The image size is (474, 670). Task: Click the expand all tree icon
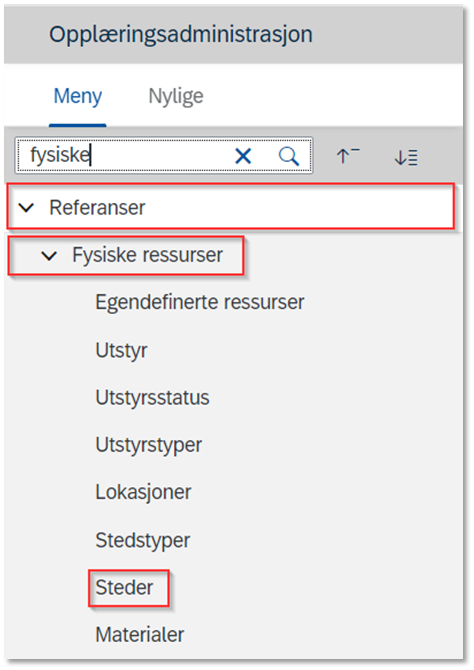406,157
